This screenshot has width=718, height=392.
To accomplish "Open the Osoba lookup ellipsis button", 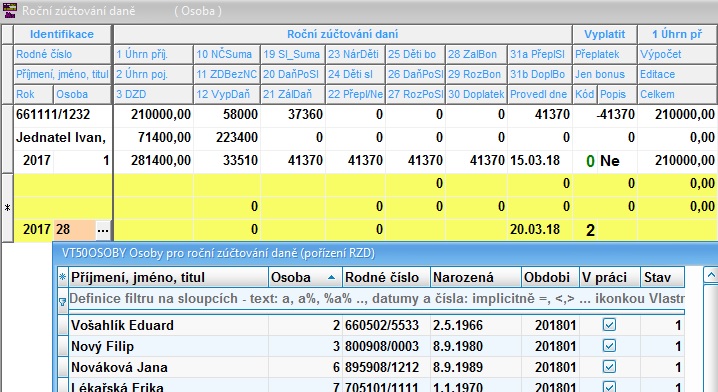I will click(x=103, y=230).
